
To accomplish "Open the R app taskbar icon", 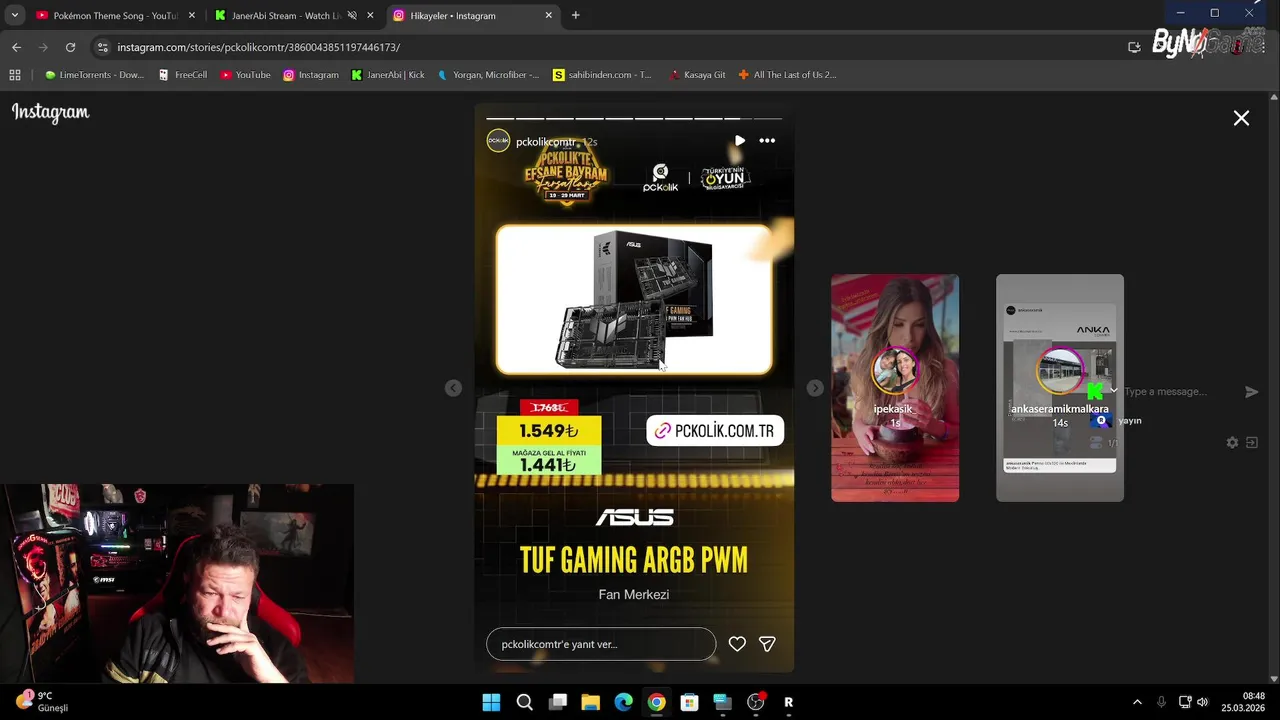I will click(788, 702).
